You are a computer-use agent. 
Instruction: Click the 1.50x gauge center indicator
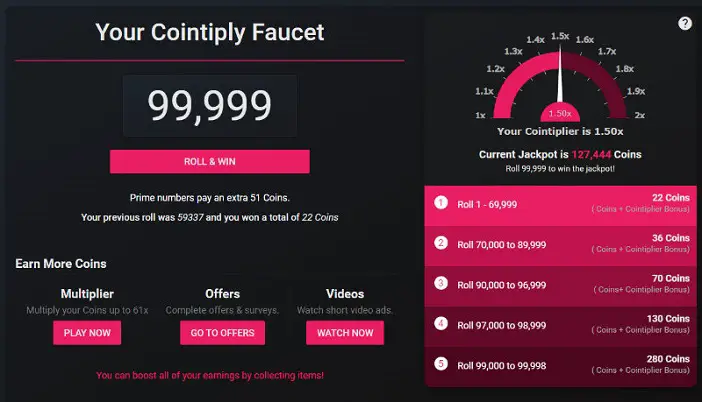560,113
